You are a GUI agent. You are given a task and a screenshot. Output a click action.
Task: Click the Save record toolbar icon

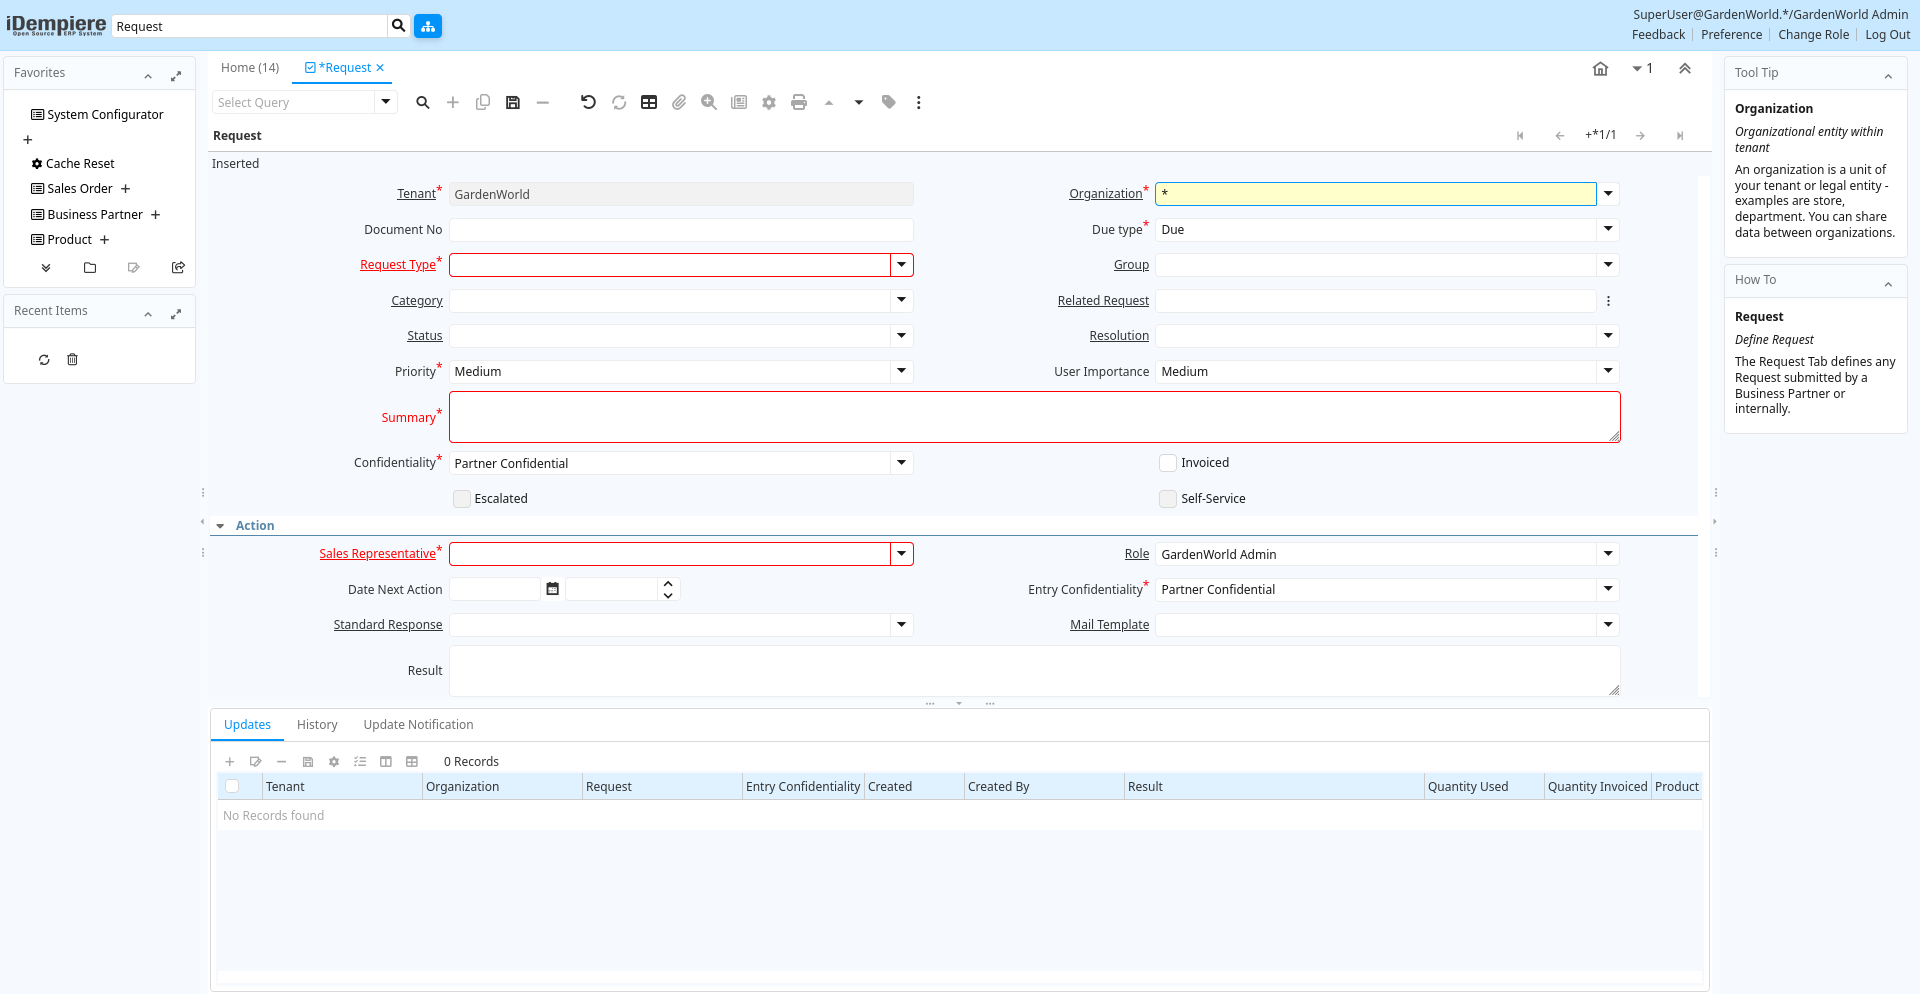pyautogui.click(x=513, y=102)
